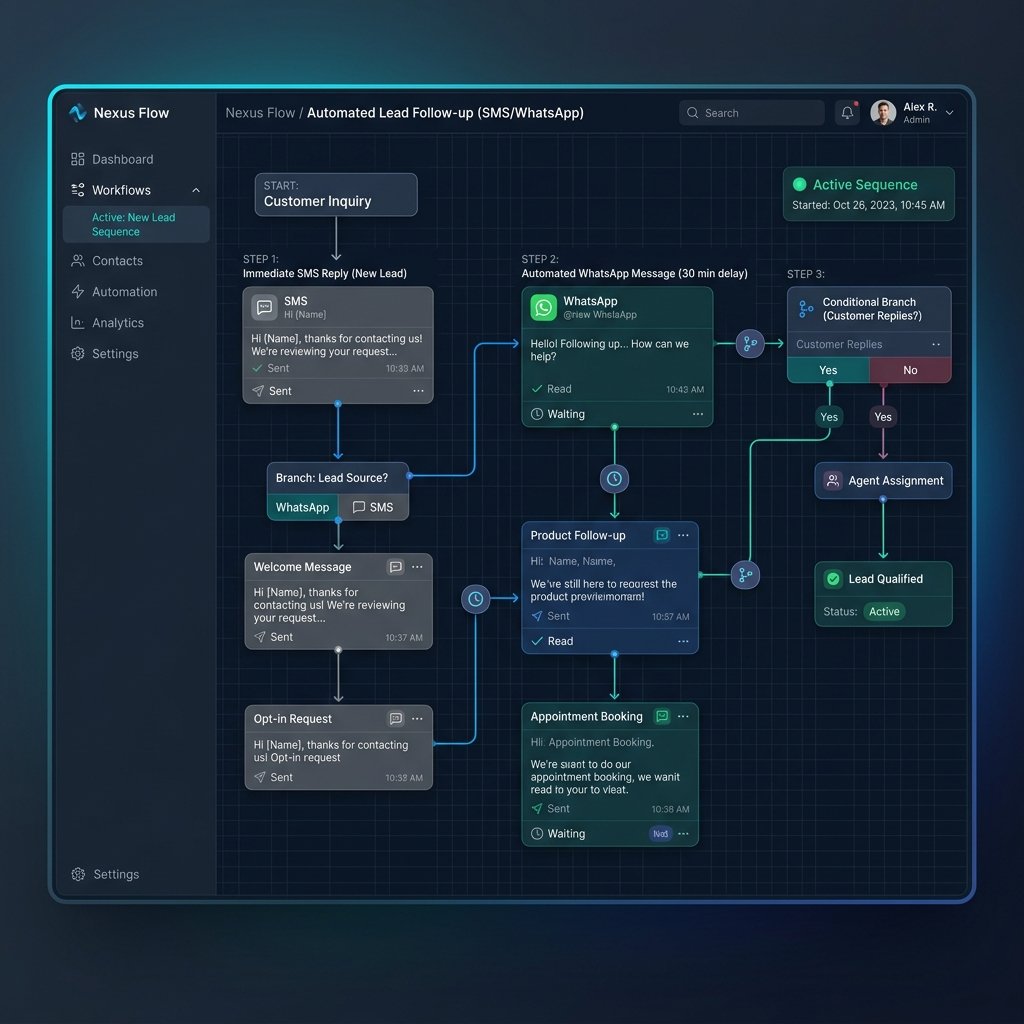Open the Alex R. account dropdown
Screen dimensions: 1024x1024
pyautogui.click(x=949, y=113)
